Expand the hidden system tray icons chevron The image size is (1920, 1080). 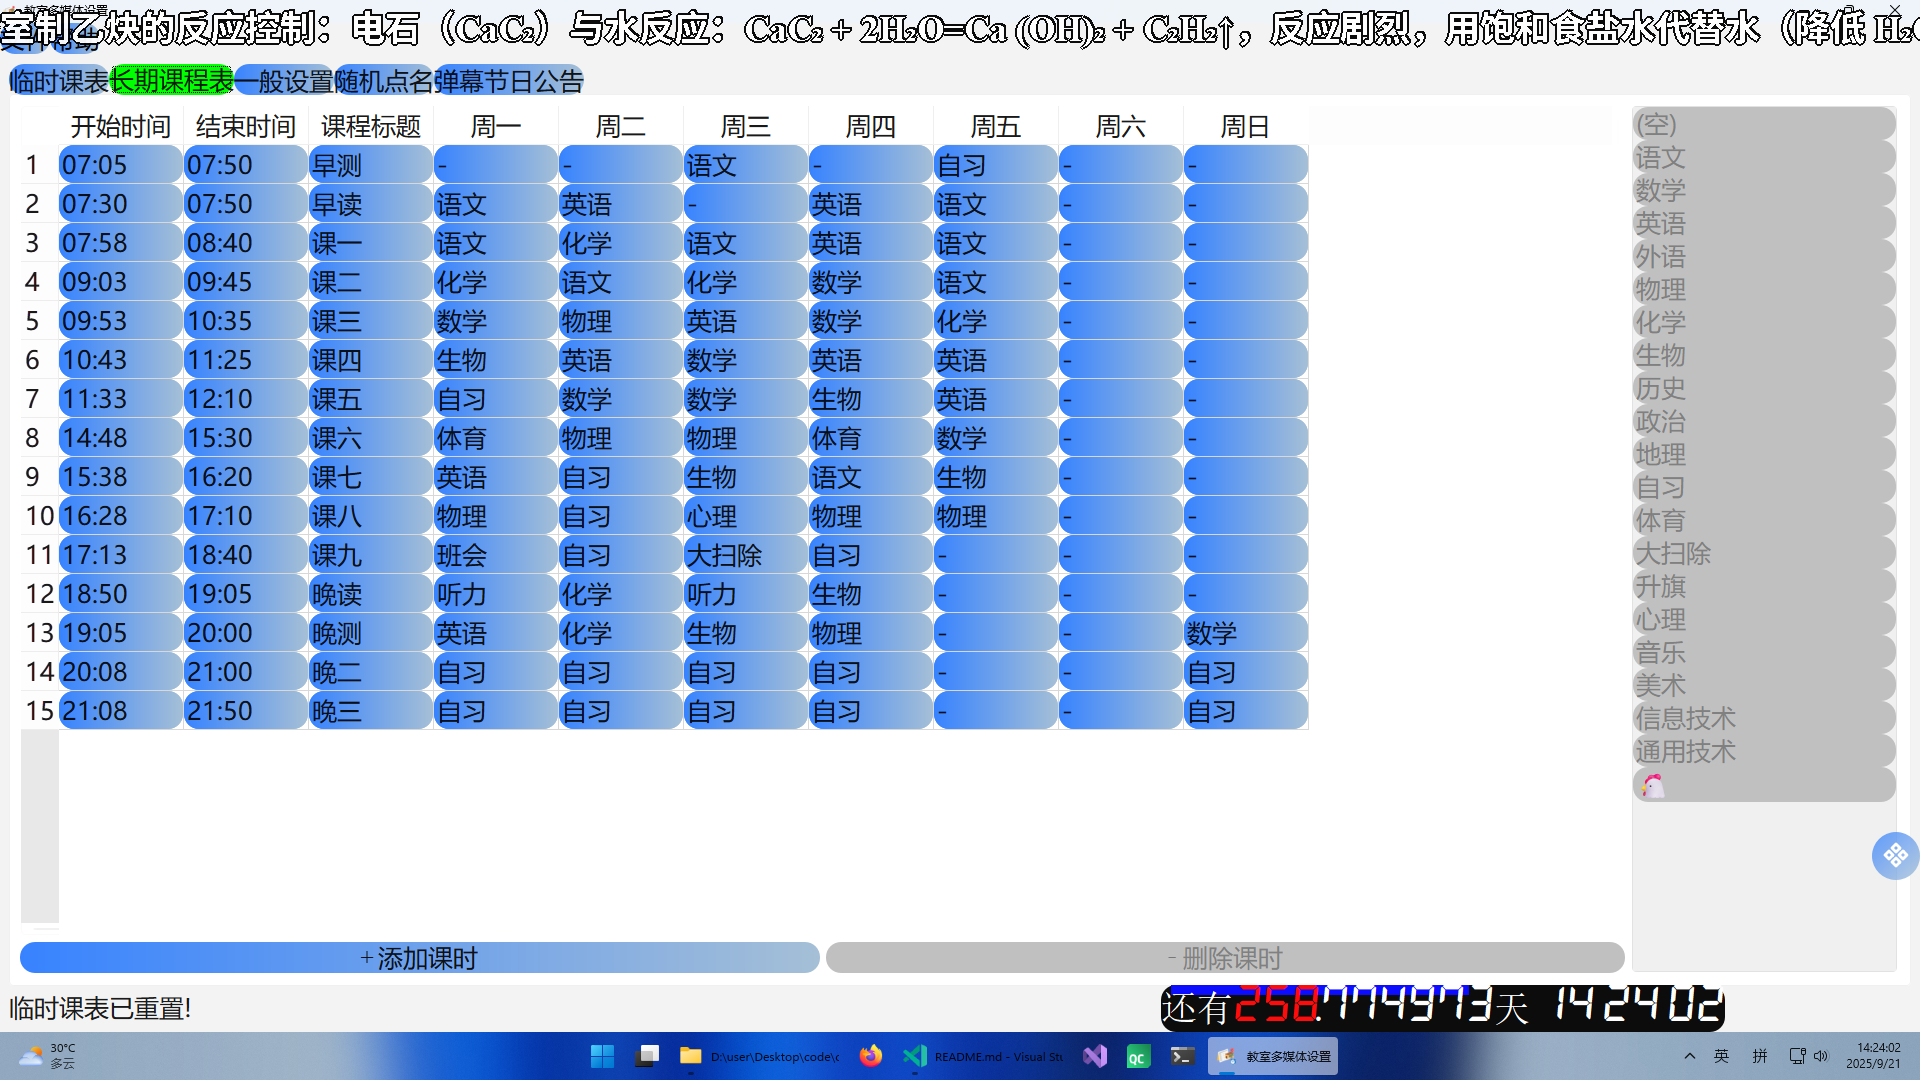pyautogui.click(x=1689, y=1056)
